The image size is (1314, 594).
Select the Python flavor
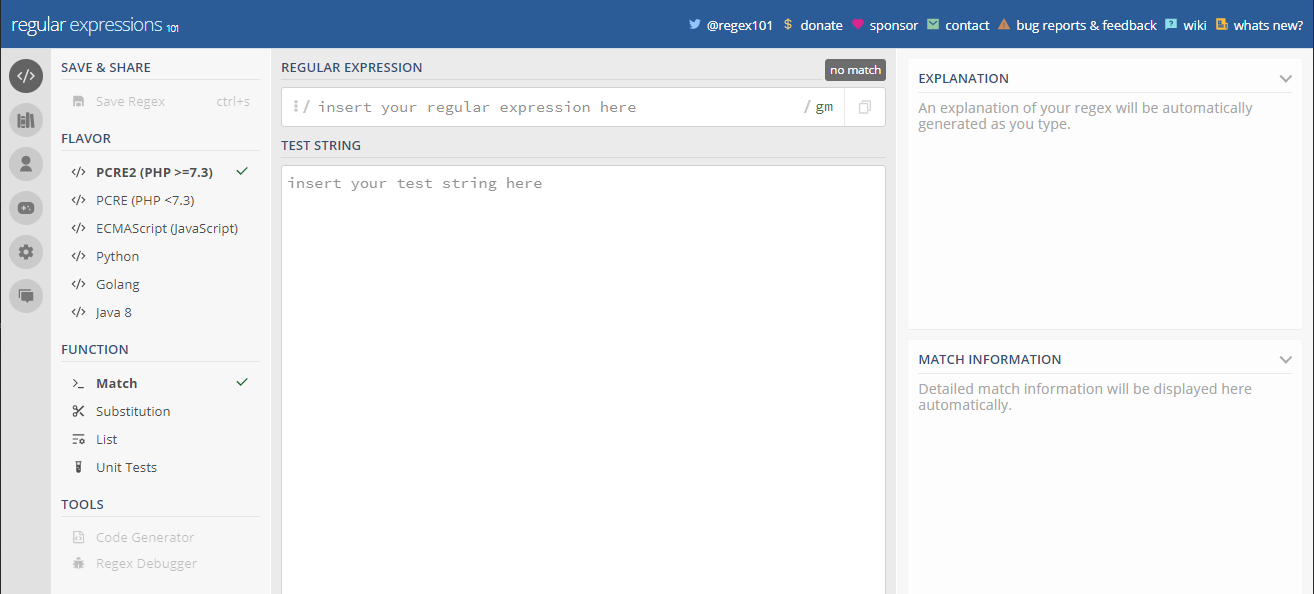pos(119,256)
